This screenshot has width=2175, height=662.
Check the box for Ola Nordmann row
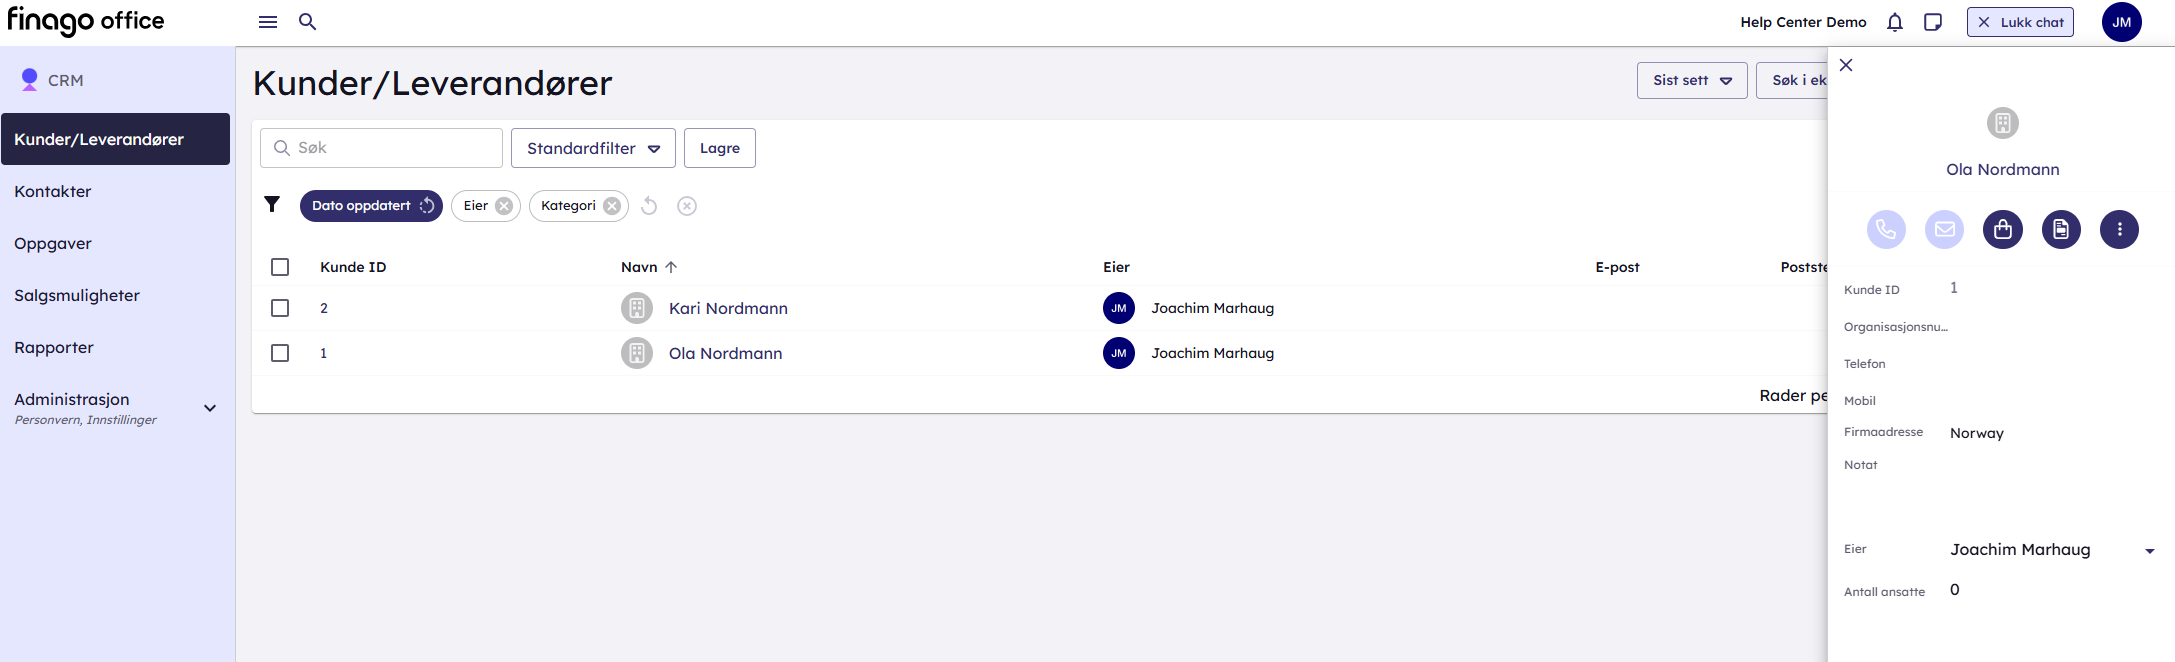(280, 353)
